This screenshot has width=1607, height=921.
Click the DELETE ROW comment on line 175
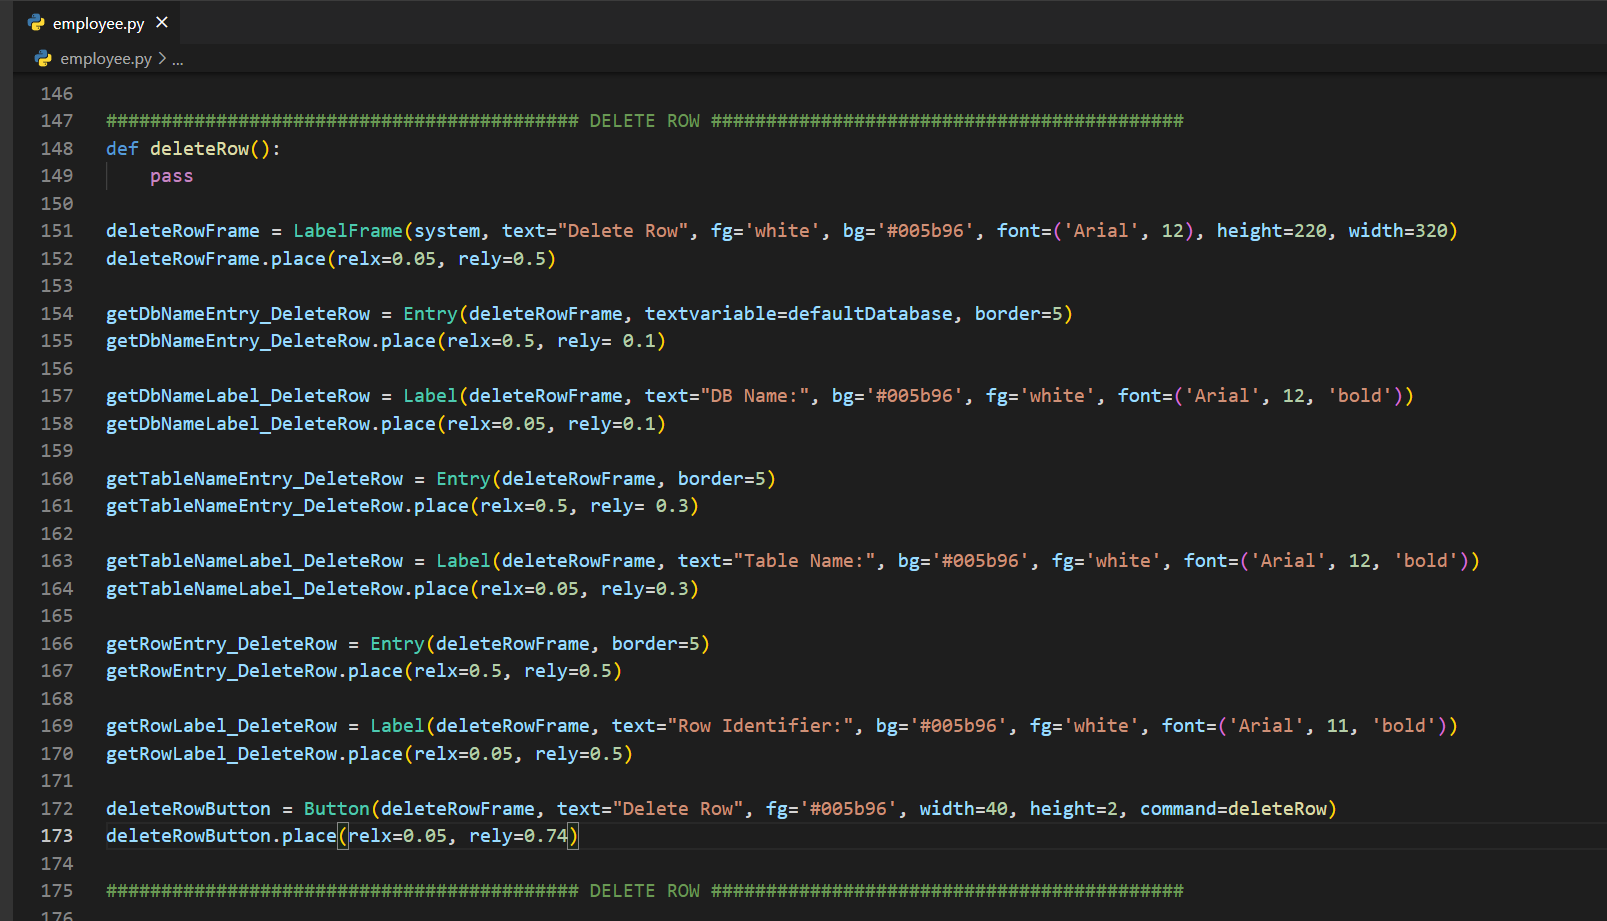(x=644, y=891)
